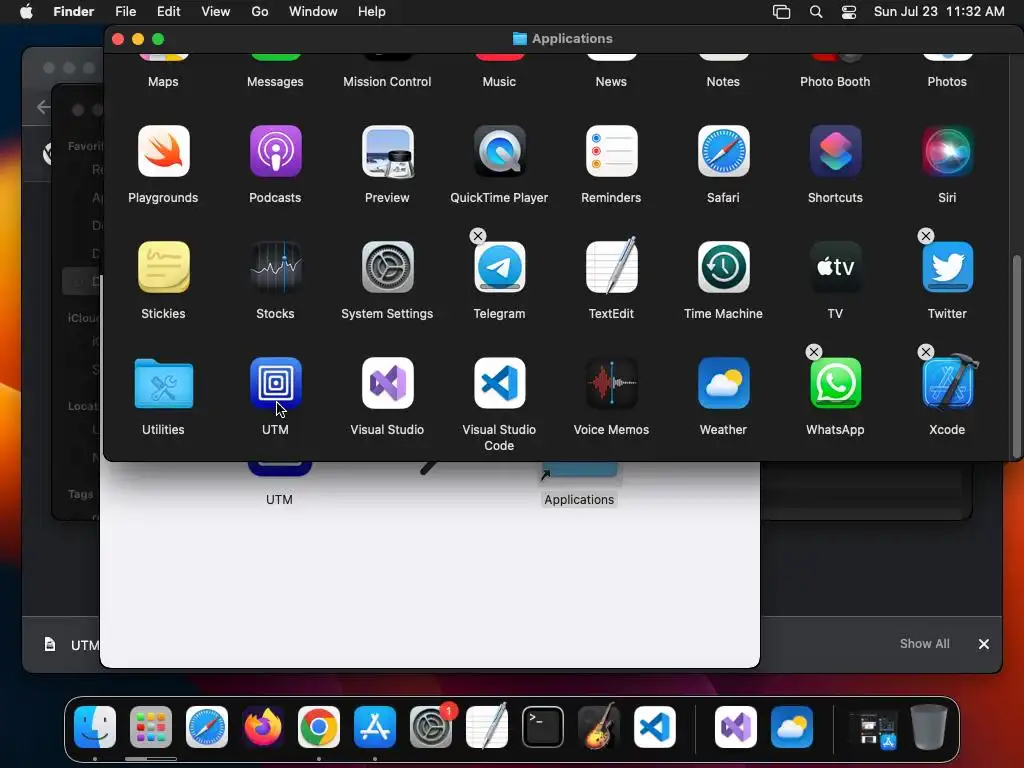Open Launchpad from the Dock
Screen dimensions: 1024x768
point(151,728)
